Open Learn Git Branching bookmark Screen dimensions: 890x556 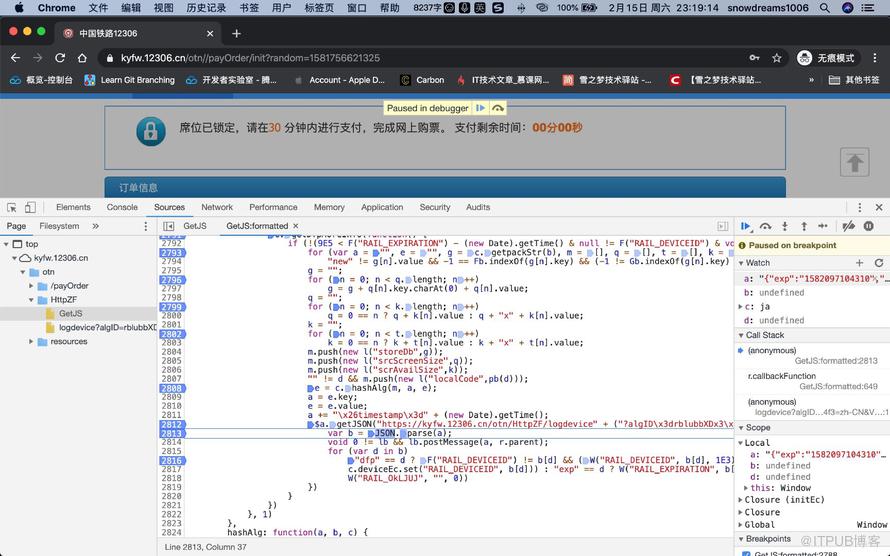click(x=129, y=80)
